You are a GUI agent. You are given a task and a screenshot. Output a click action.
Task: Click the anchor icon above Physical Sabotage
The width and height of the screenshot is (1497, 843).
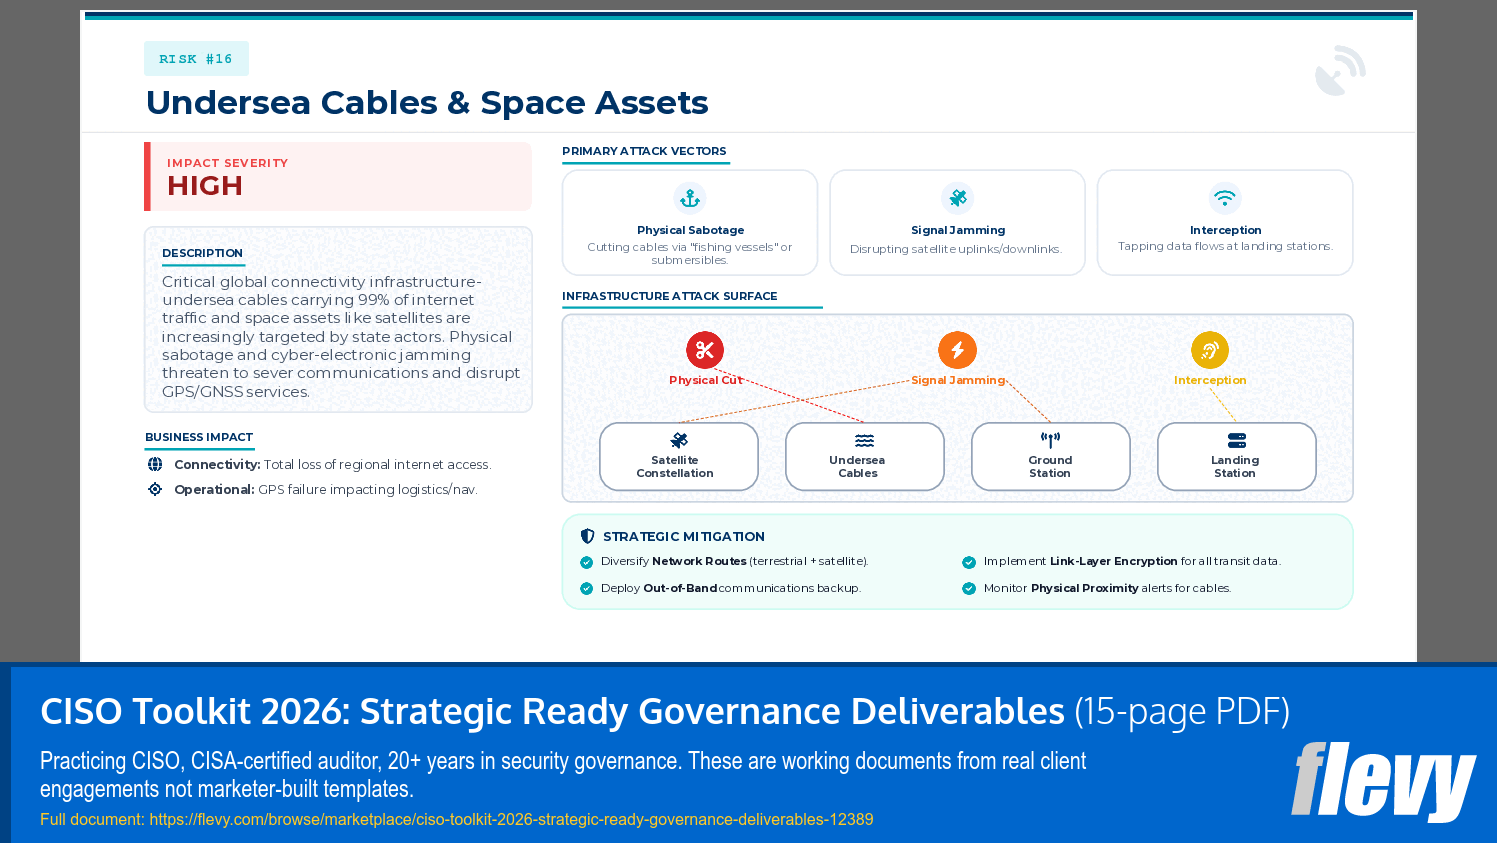pyautogui.click(x=690, y=198)
